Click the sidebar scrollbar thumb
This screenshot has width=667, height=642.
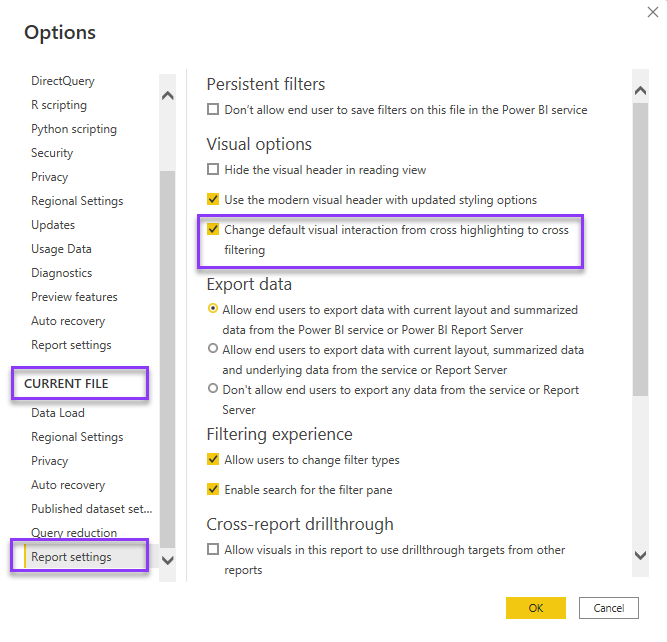pos(168,359)
